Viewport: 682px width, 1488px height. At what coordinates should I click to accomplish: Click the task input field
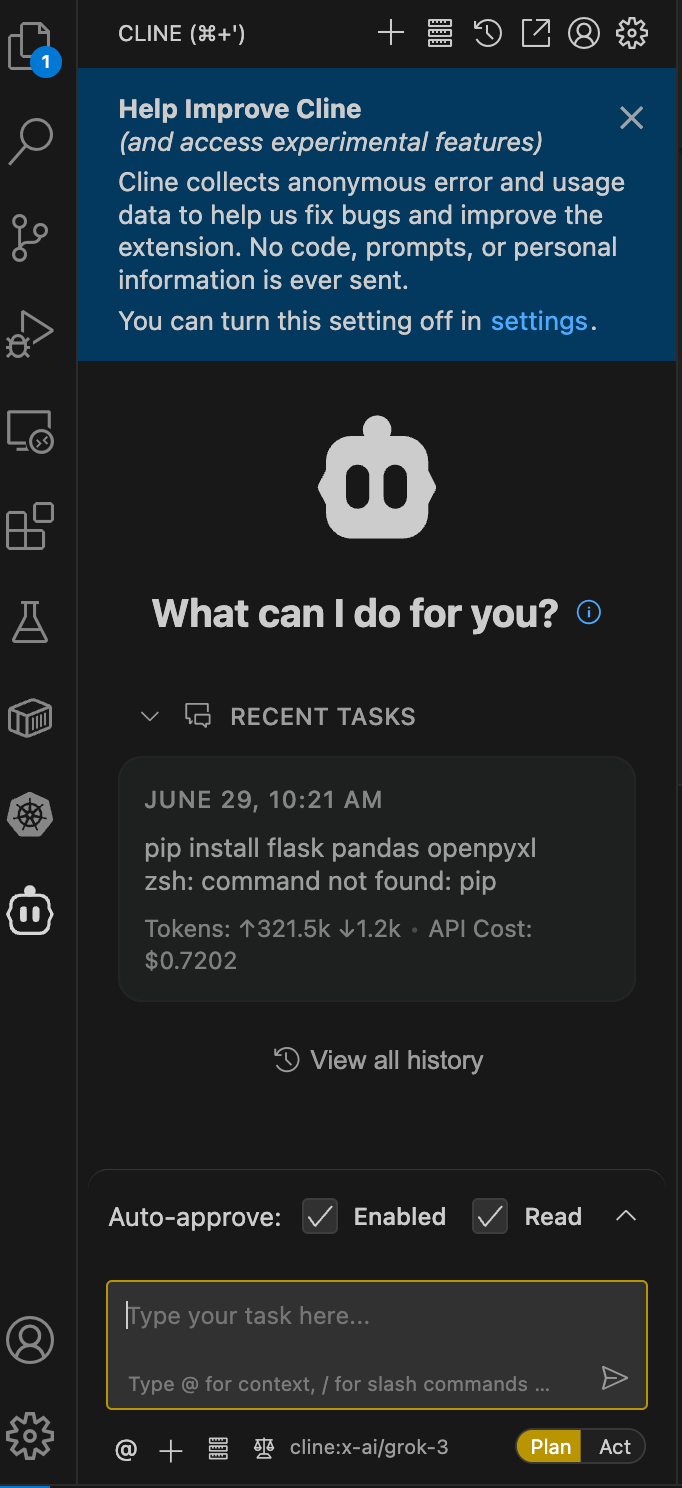[377, 1317]
